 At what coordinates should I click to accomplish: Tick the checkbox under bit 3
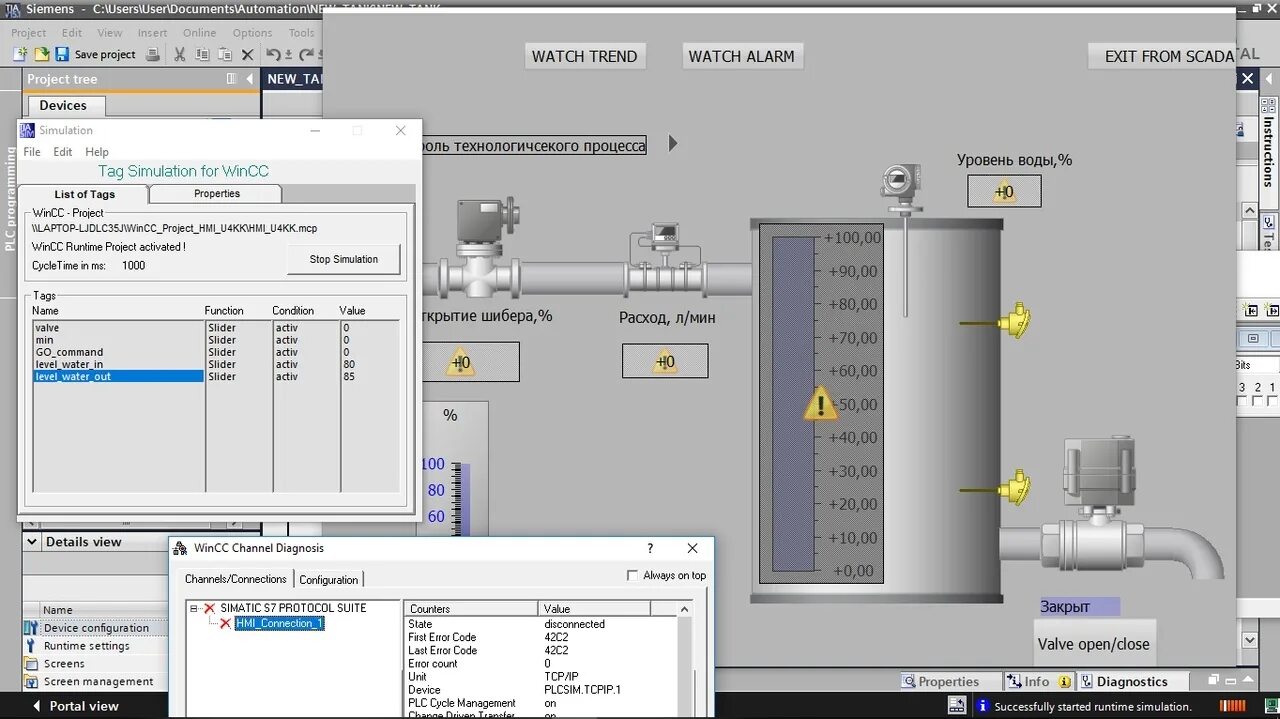tap(1242, 401)
